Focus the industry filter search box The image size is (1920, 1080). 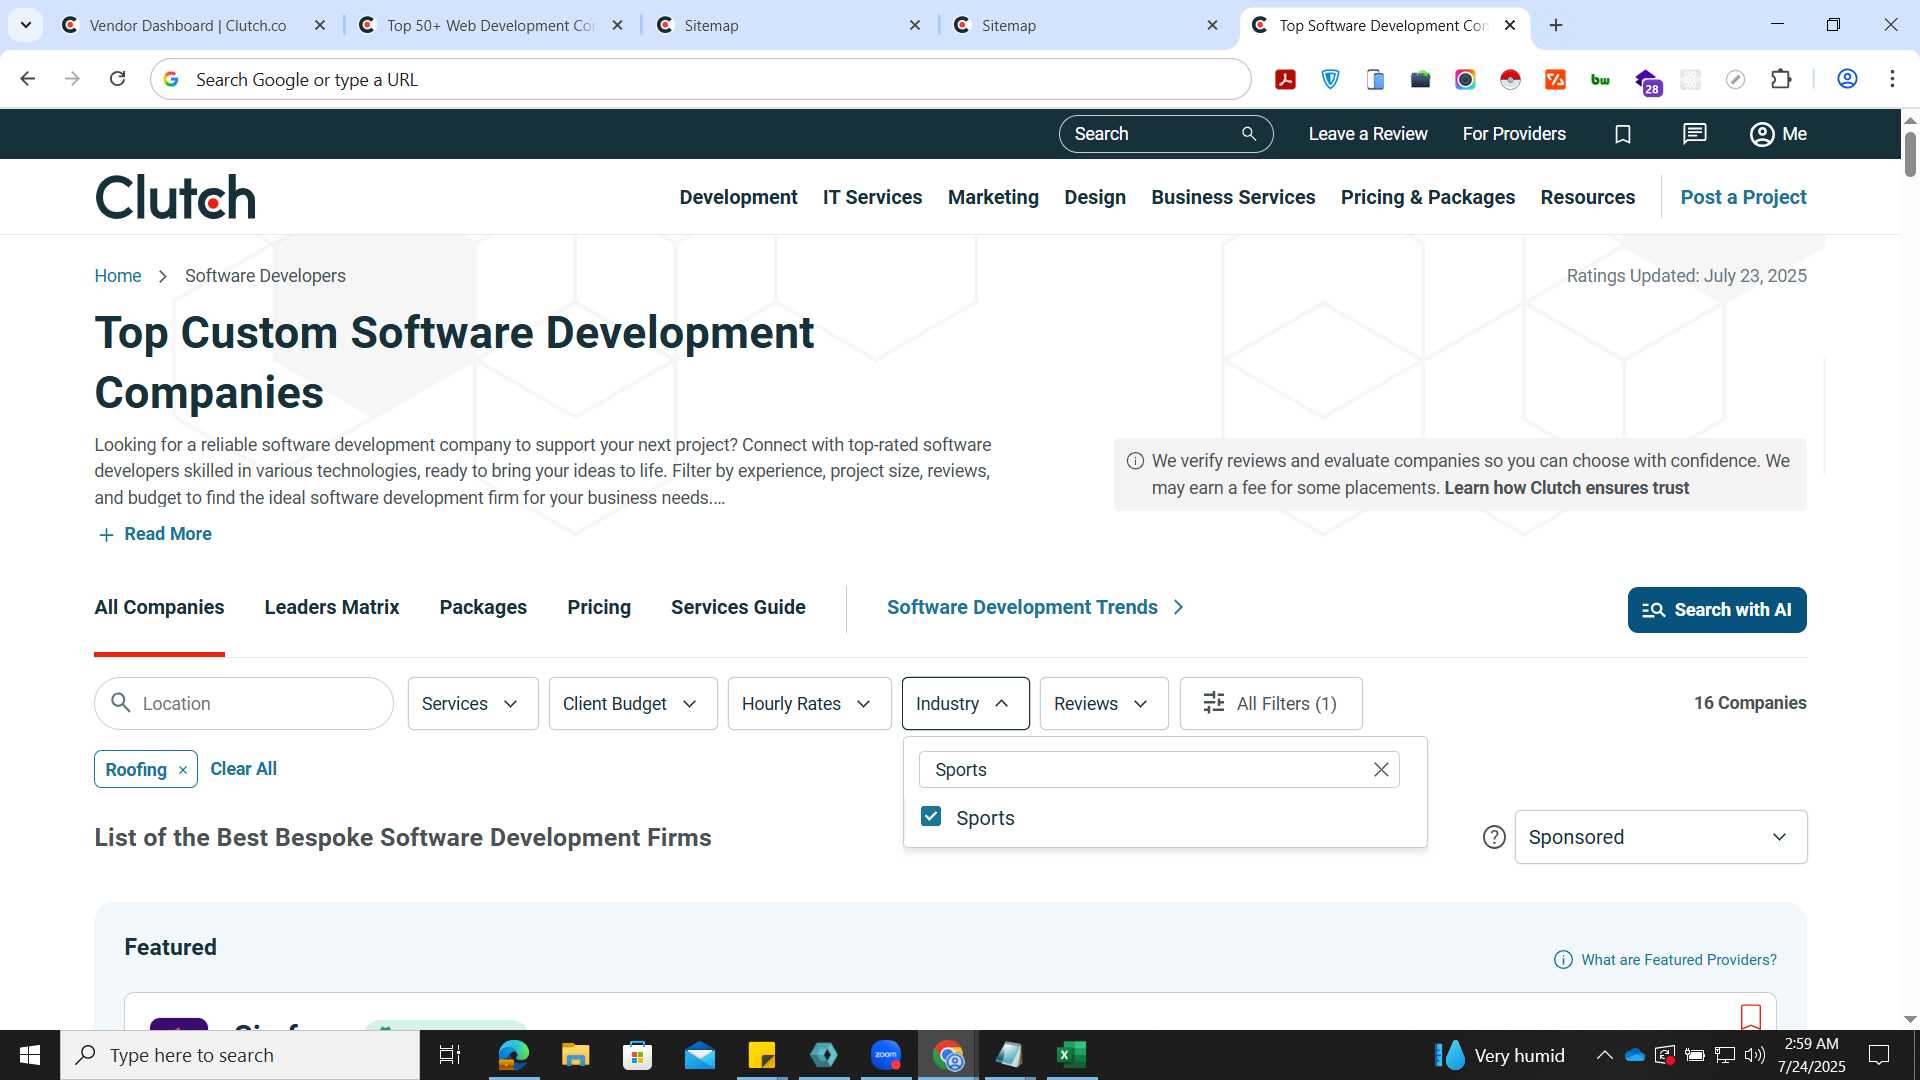click(x=1159, y=769)
